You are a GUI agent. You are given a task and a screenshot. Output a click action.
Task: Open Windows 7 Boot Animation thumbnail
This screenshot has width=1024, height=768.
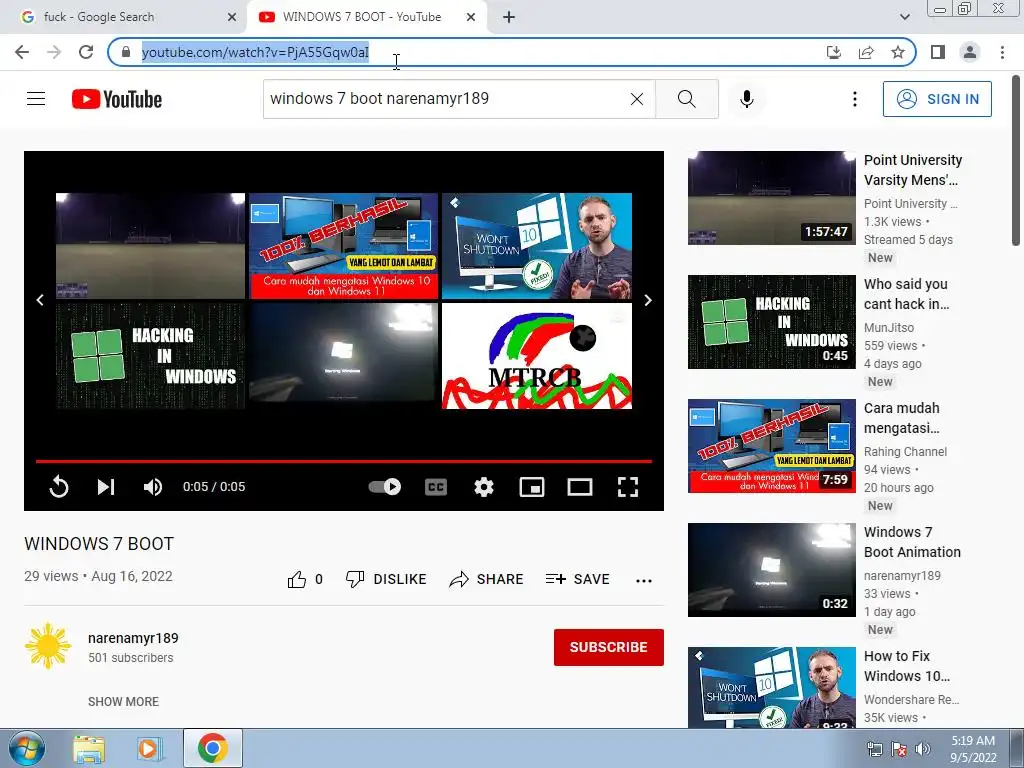772,570
